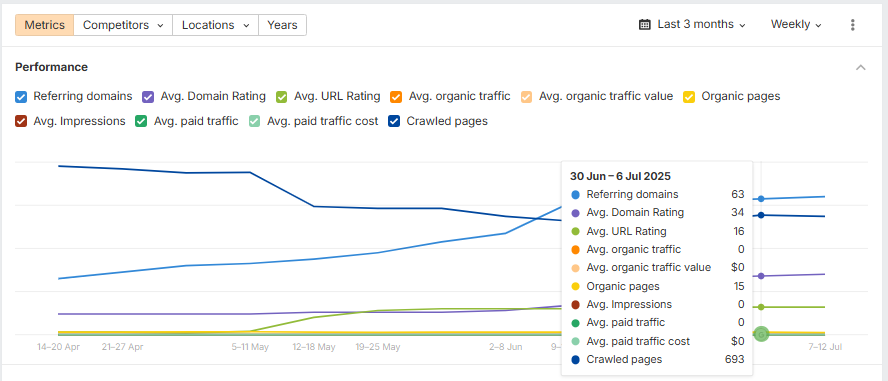Click the Organic pages row in tooltip

tap(657, 286)
